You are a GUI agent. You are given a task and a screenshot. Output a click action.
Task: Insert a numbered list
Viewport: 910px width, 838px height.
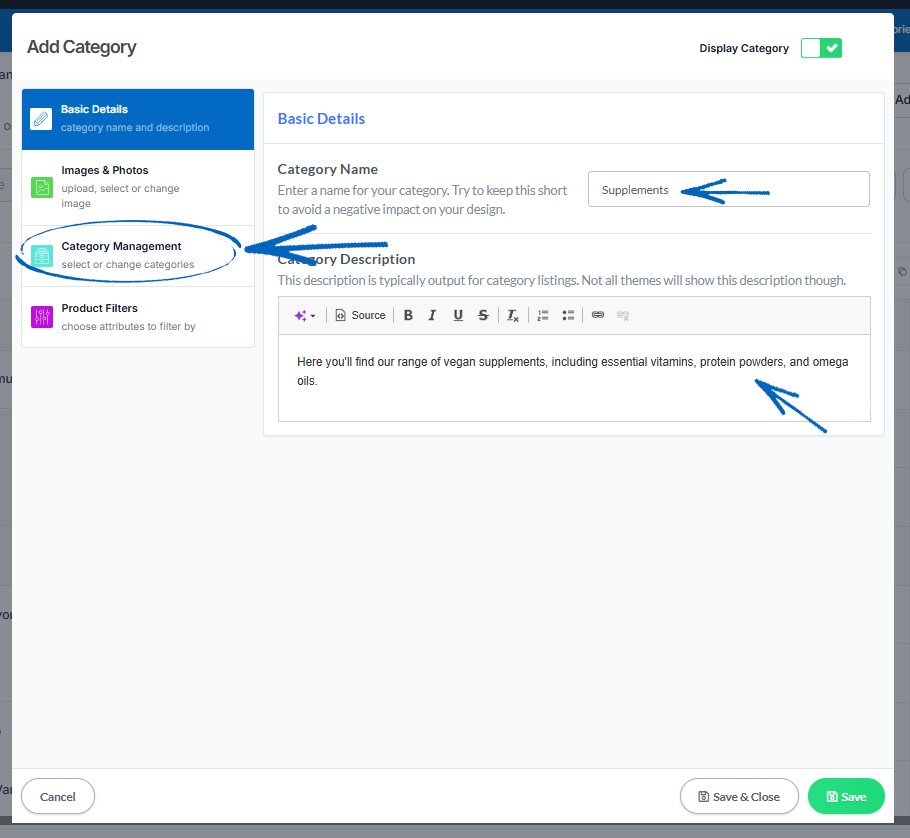(x=543, y=315)
